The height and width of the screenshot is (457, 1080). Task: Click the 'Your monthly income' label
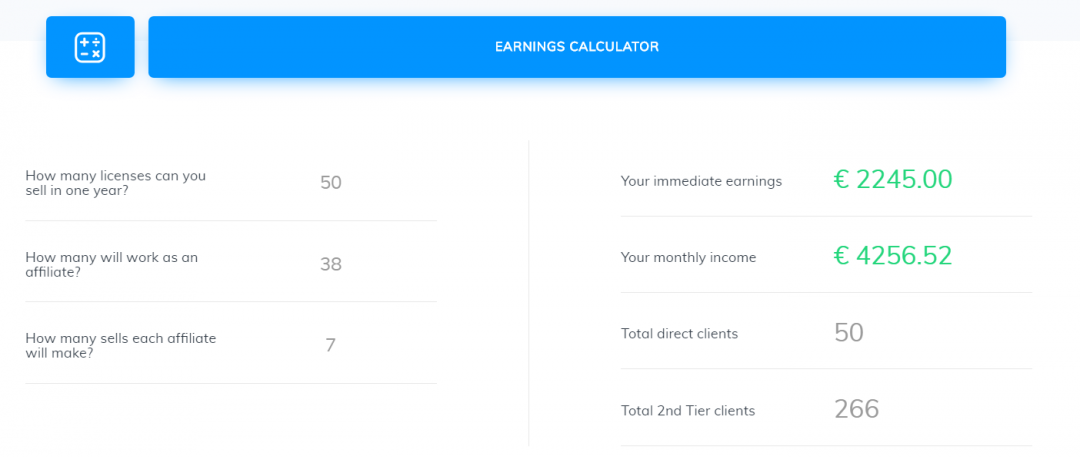coord(688,257)
